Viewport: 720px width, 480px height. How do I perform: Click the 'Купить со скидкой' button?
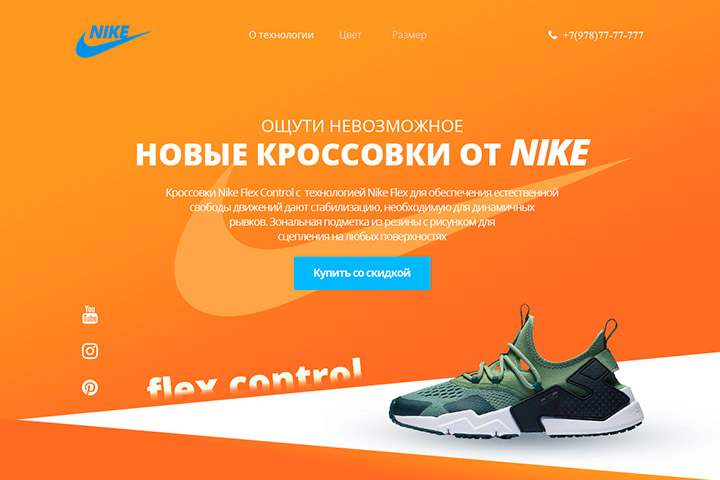coord(362,273)
